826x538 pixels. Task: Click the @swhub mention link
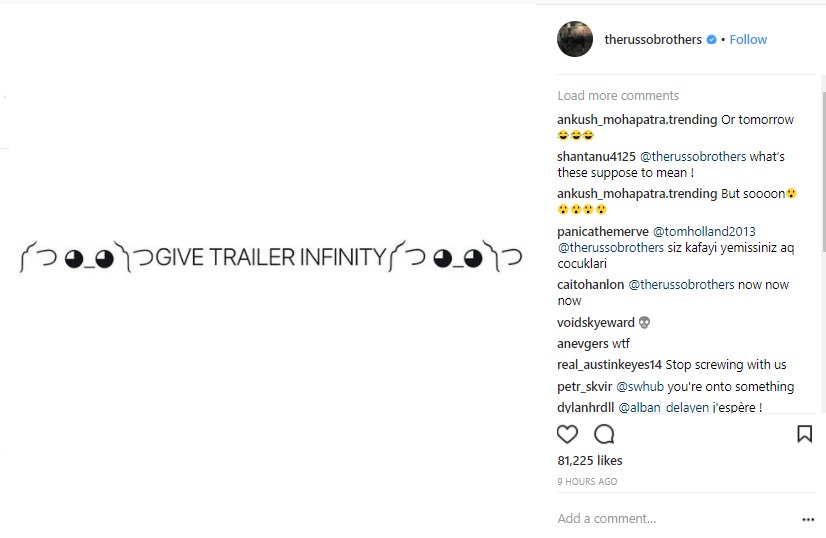(x=636, y=387)
